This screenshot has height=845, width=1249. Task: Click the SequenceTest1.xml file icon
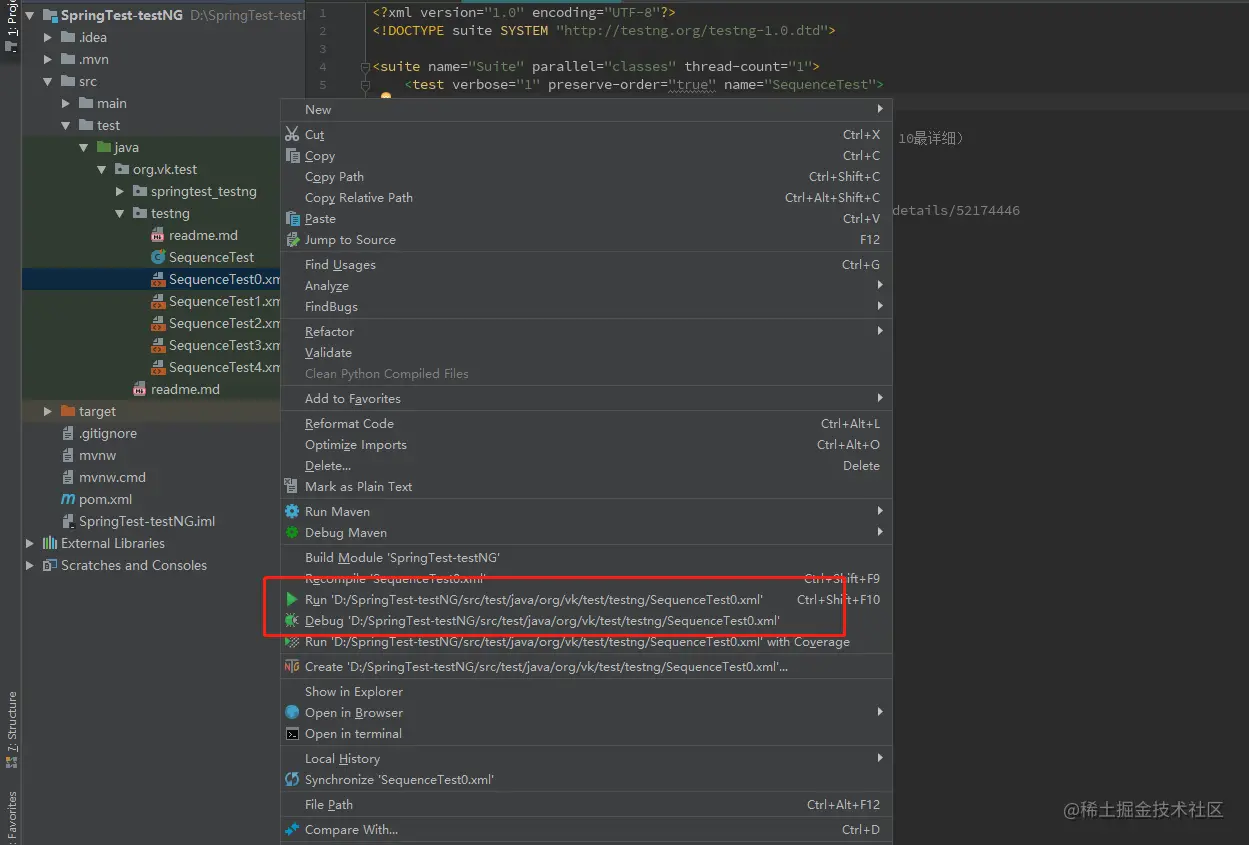(x=158, y=301)
